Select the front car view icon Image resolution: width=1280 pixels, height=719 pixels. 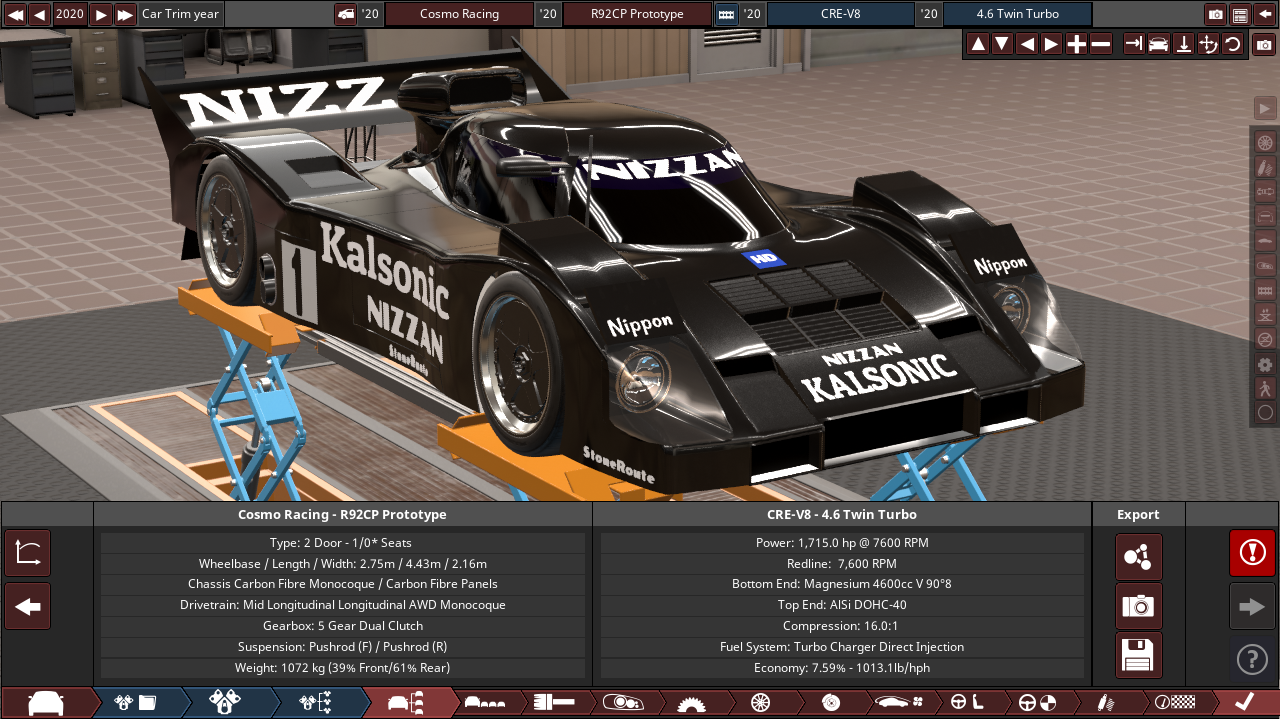pos(1158,44)
